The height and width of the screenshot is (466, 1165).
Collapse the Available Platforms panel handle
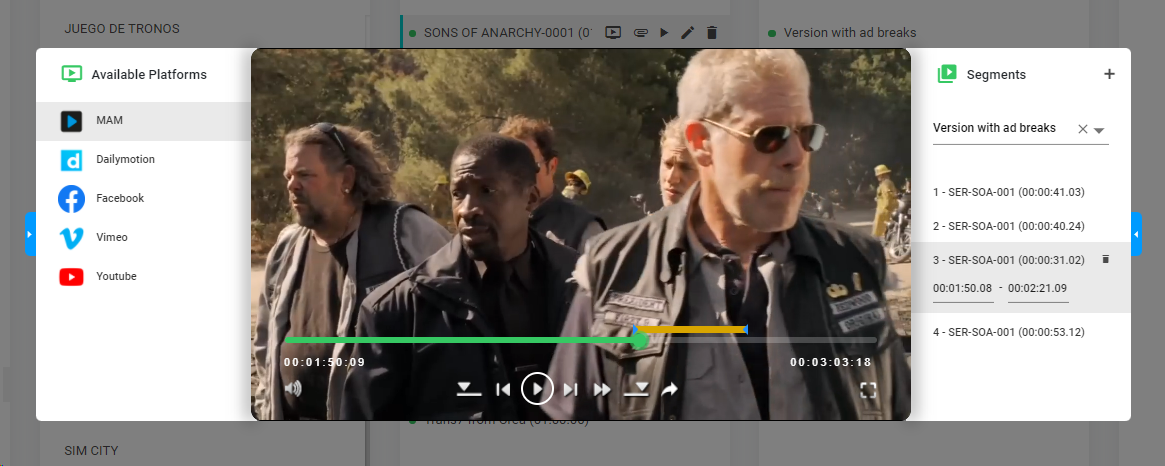pos(30,234)
